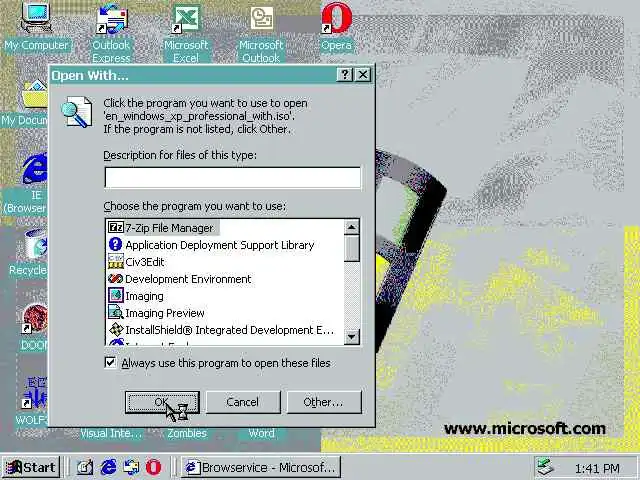
Task: Open the Recycle Bin icon
Action: 35,244
